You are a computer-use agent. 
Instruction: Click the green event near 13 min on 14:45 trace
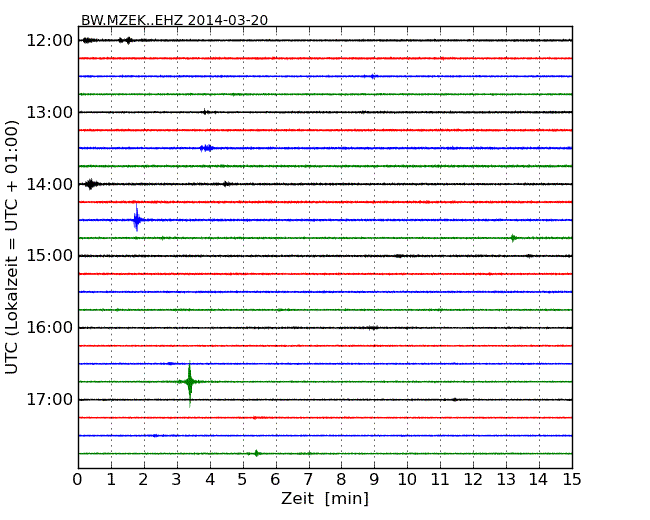[x=513, y=238]
